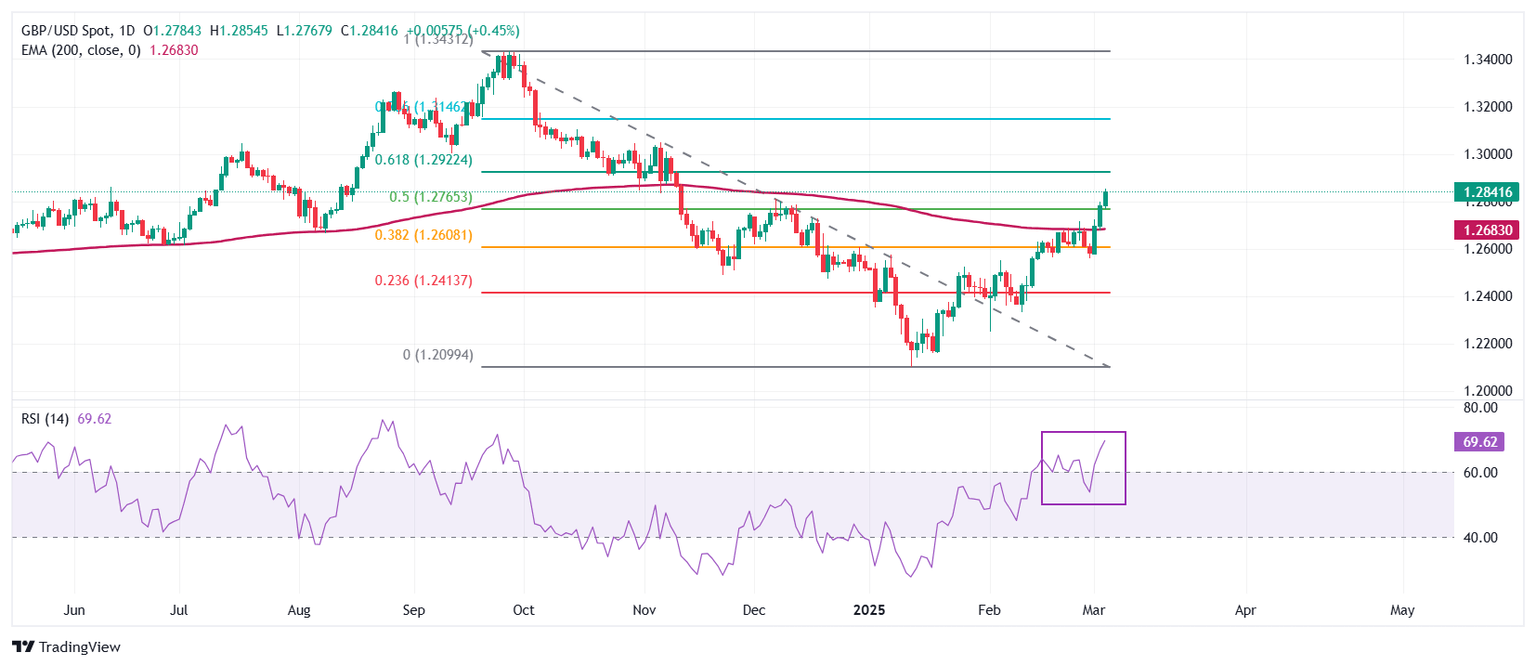Select the 2025 label on the time axis

tap(869, 609)
